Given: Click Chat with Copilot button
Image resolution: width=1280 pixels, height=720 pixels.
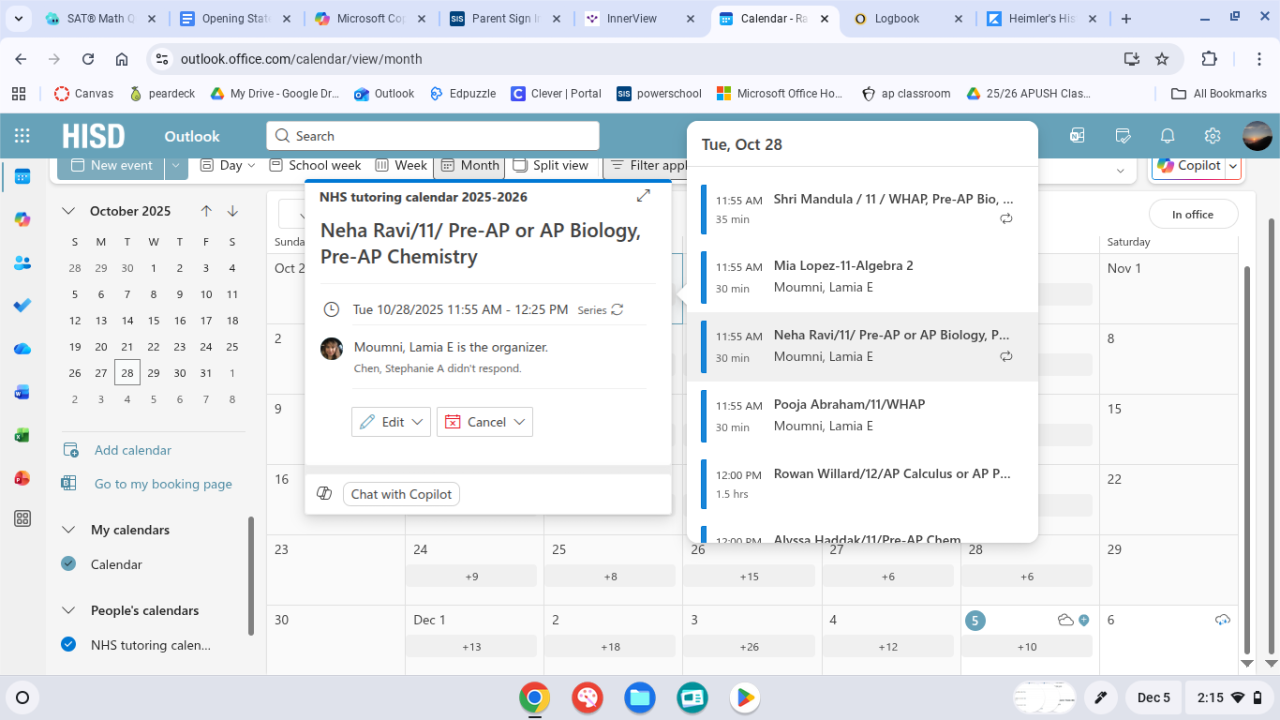Looking at the screenshot, I should tap(401, 494).
